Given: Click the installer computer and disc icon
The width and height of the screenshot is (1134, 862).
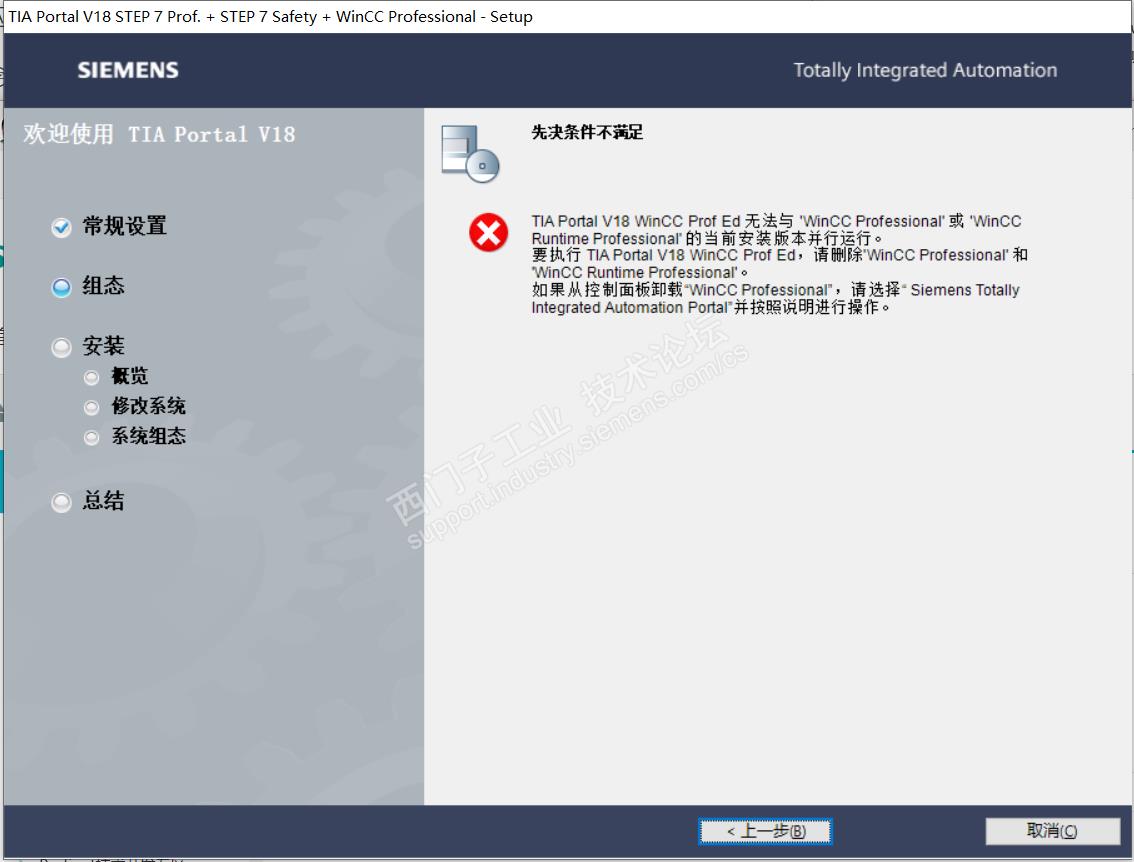Looking at the screenshot, I should point(470,154).
